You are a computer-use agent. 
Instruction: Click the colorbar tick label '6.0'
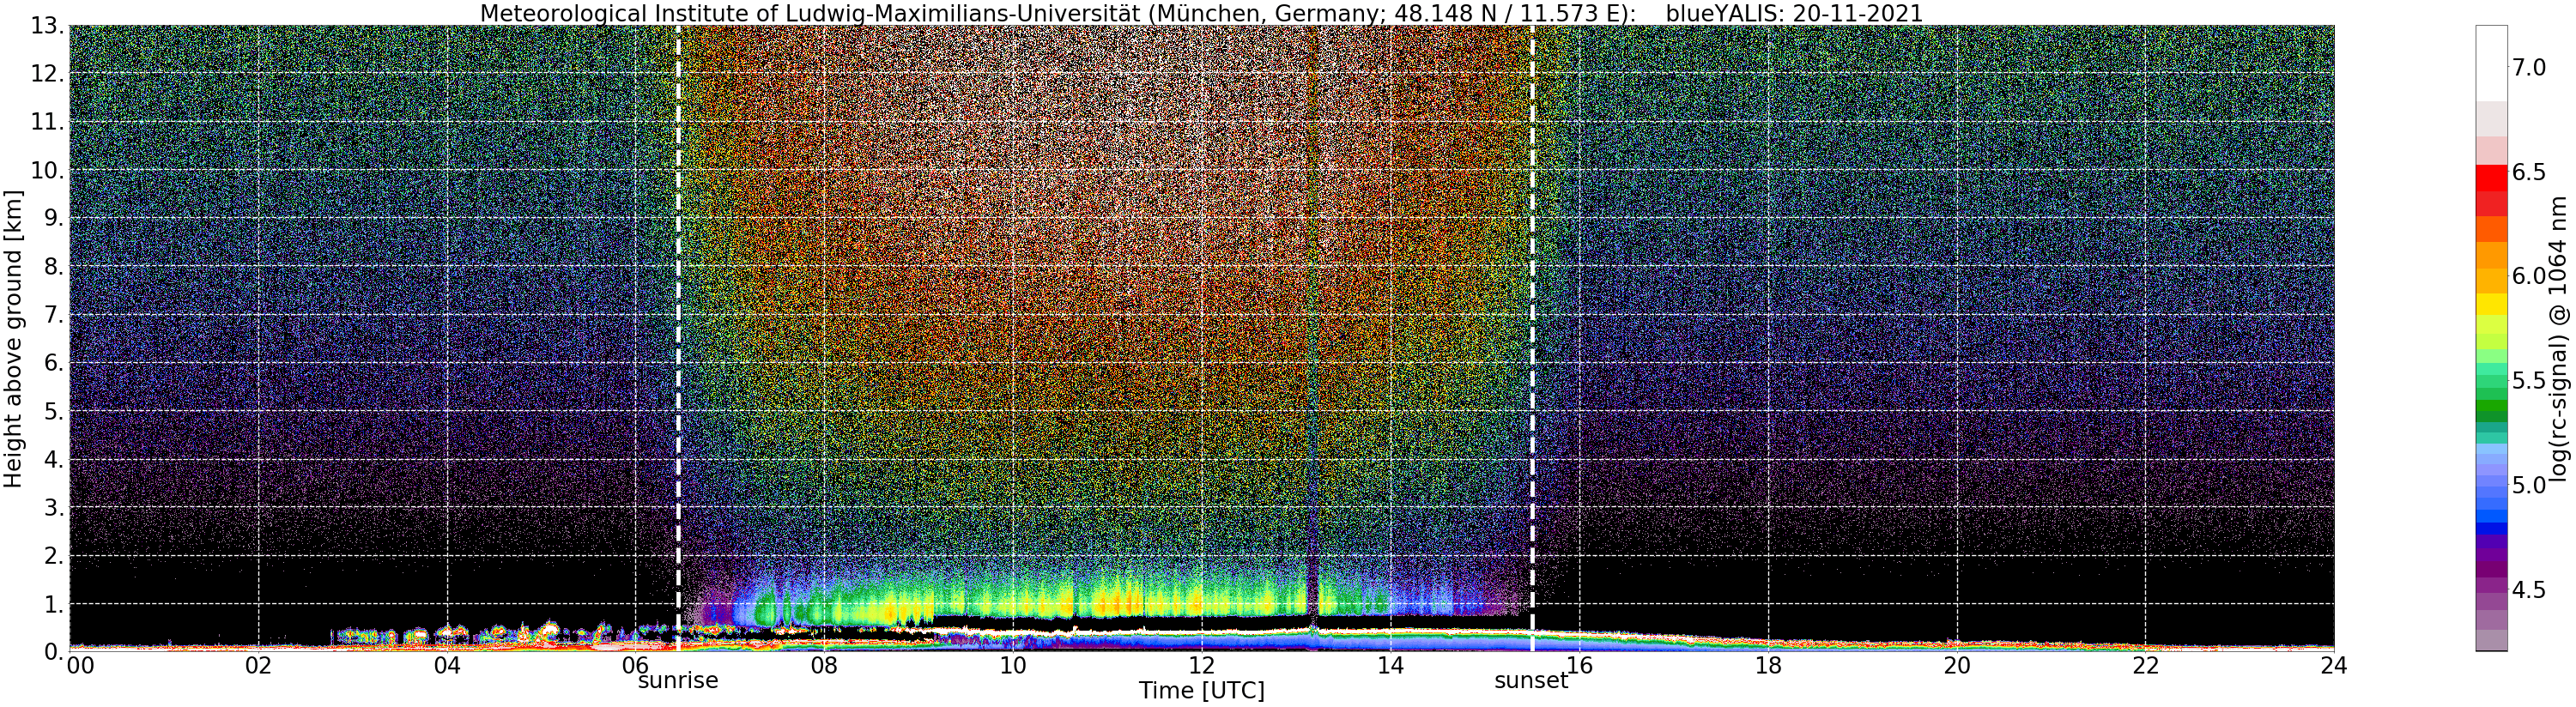2529,276
